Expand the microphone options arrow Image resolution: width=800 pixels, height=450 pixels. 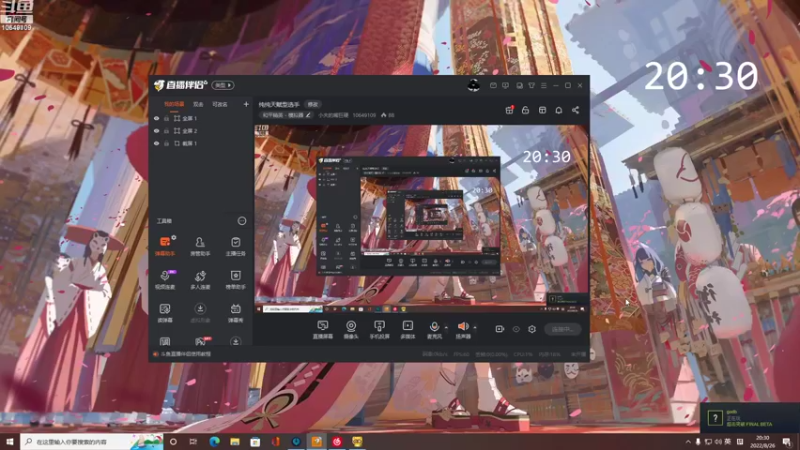[x=446, y=327]
